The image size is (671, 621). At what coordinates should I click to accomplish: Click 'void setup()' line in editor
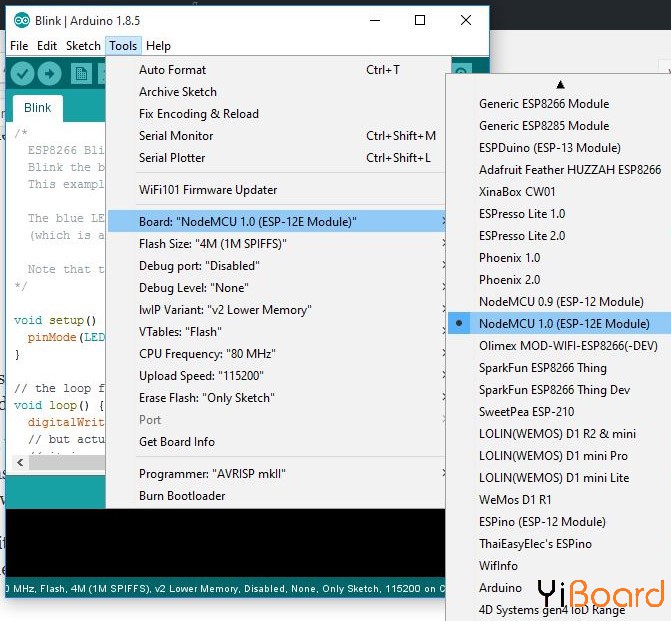[x=55, y=320]
